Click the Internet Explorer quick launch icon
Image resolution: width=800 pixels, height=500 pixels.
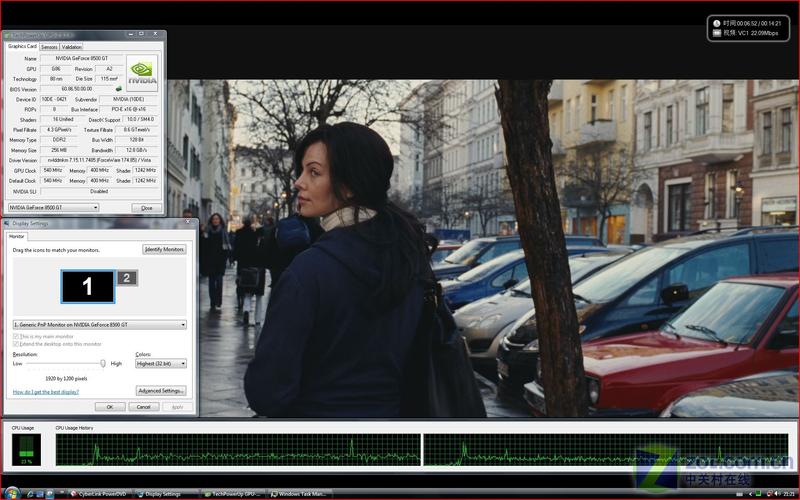tap(31, 494)
